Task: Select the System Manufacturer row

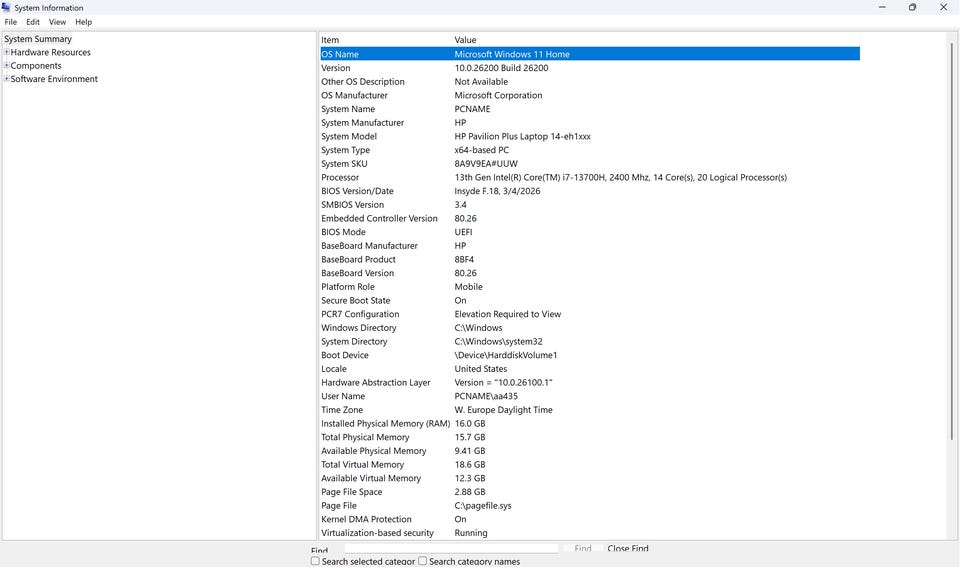Action: click(590, 123)
